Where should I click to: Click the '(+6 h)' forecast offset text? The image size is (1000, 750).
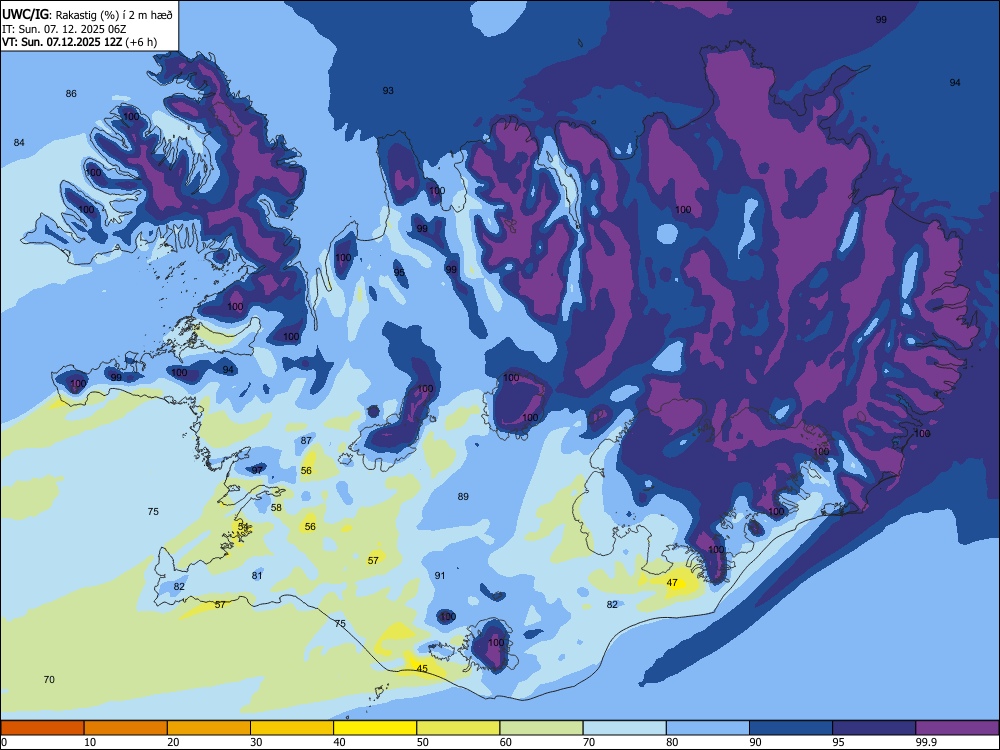142,42
